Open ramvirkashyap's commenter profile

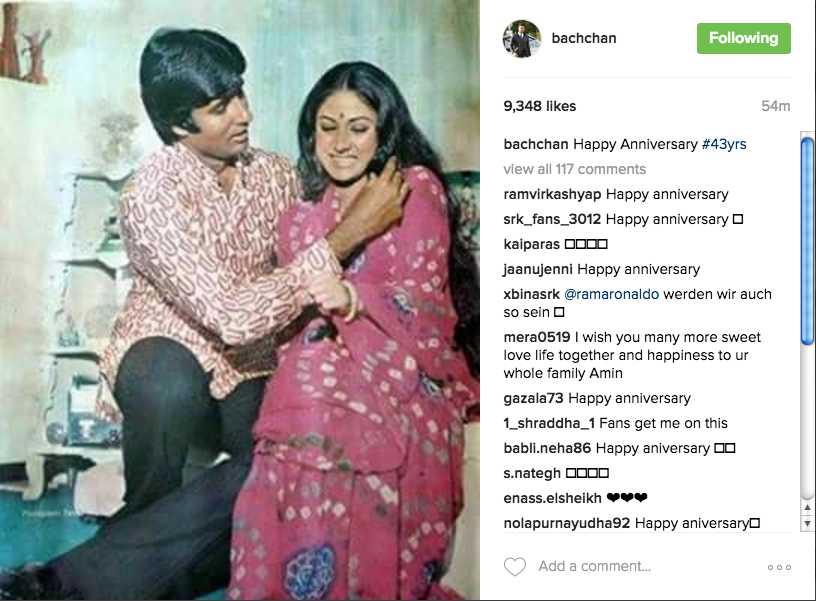[x=552, y=195]
